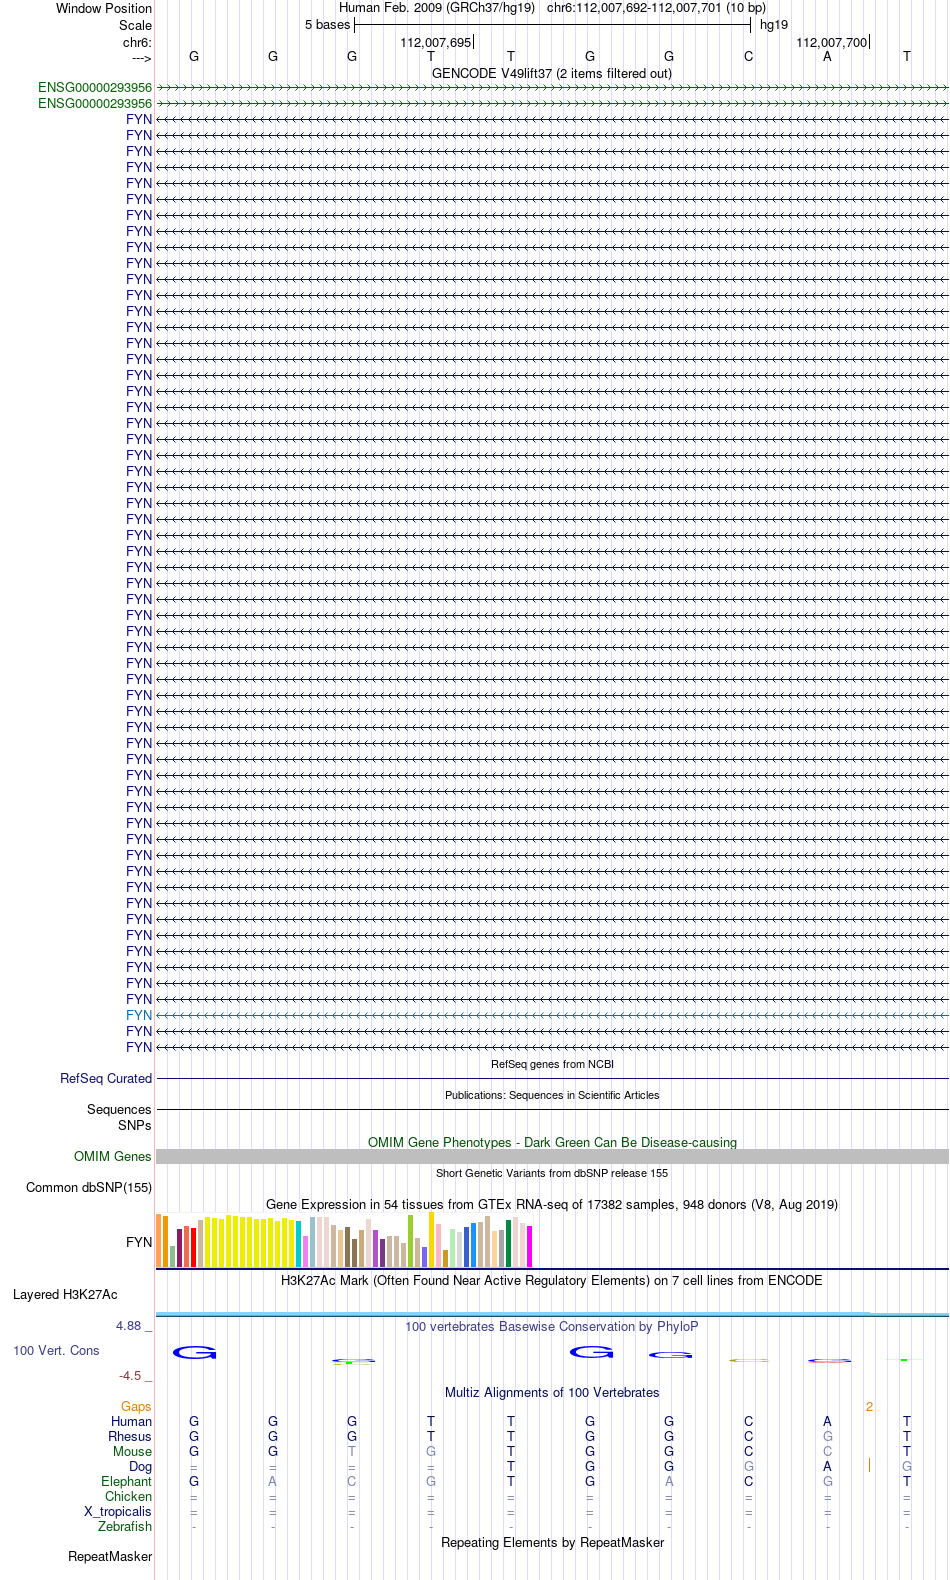Click the Sequences track label
This screenshot has height=1580, width=950.
click(119, 1109)
